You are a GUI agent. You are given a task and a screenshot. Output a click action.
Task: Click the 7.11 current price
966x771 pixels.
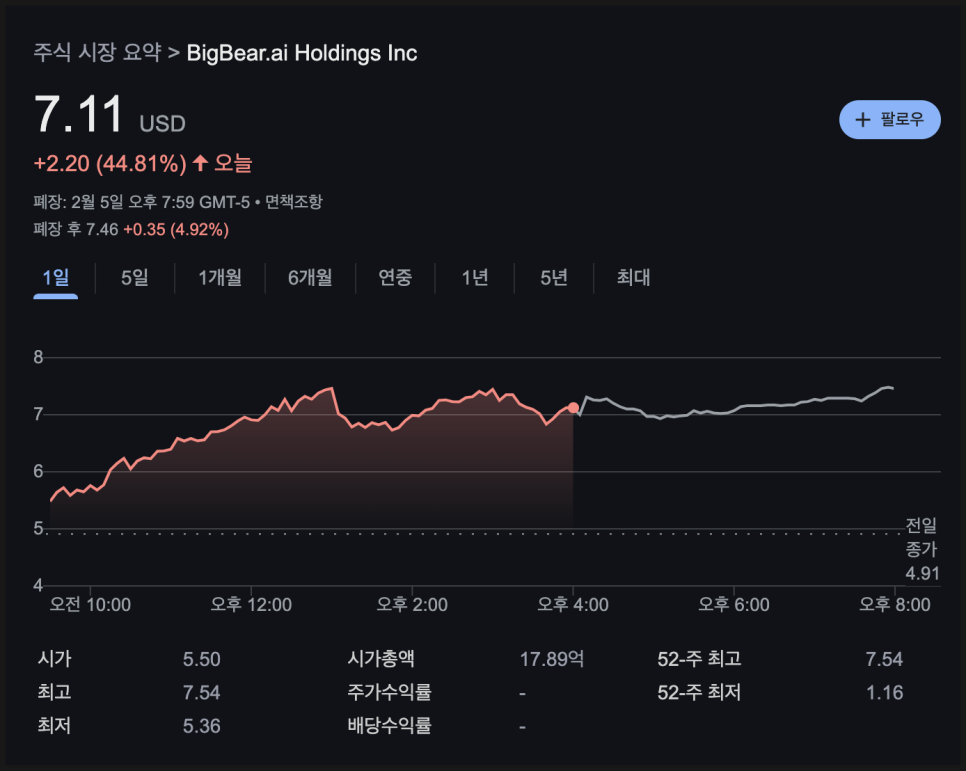(x=78, y=114)
